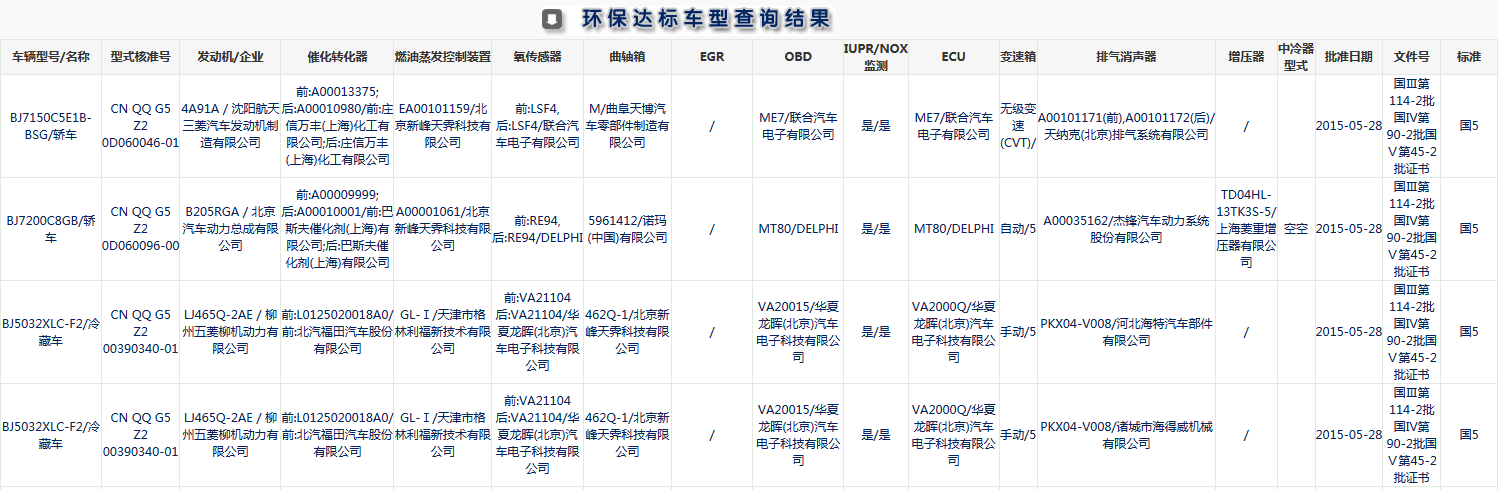Image resolution: width=1498 pixels, height=490 pixels.
Task: Select ME7/联合汽车电子 in the OBD column
Action: 798,125
